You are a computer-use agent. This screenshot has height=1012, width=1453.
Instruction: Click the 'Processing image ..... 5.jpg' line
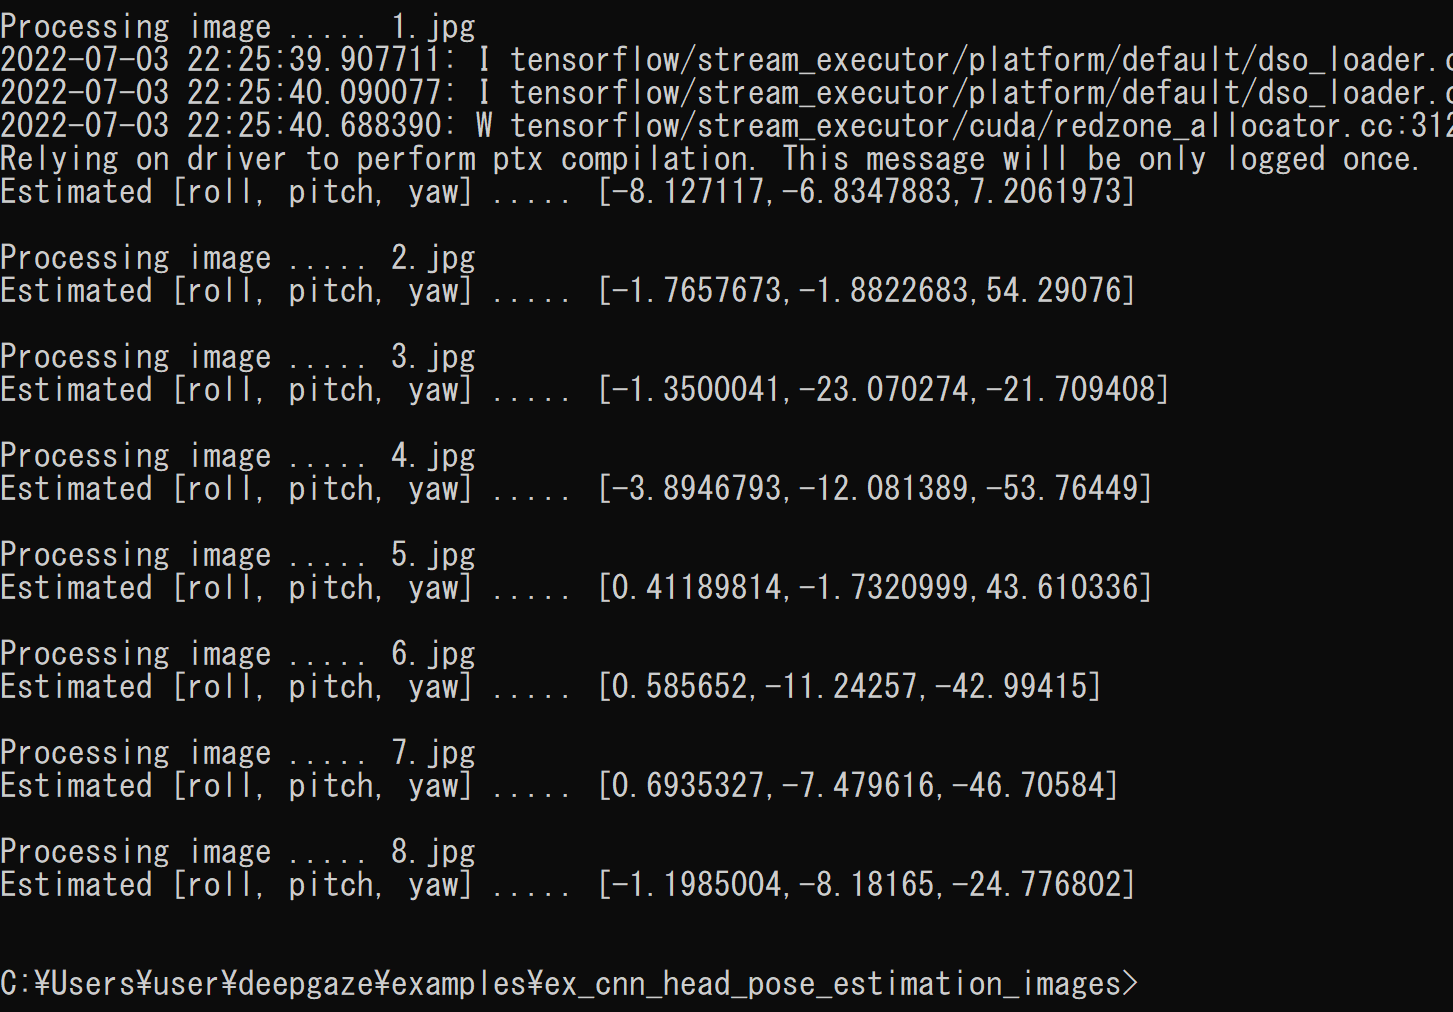tap(238, 555)
